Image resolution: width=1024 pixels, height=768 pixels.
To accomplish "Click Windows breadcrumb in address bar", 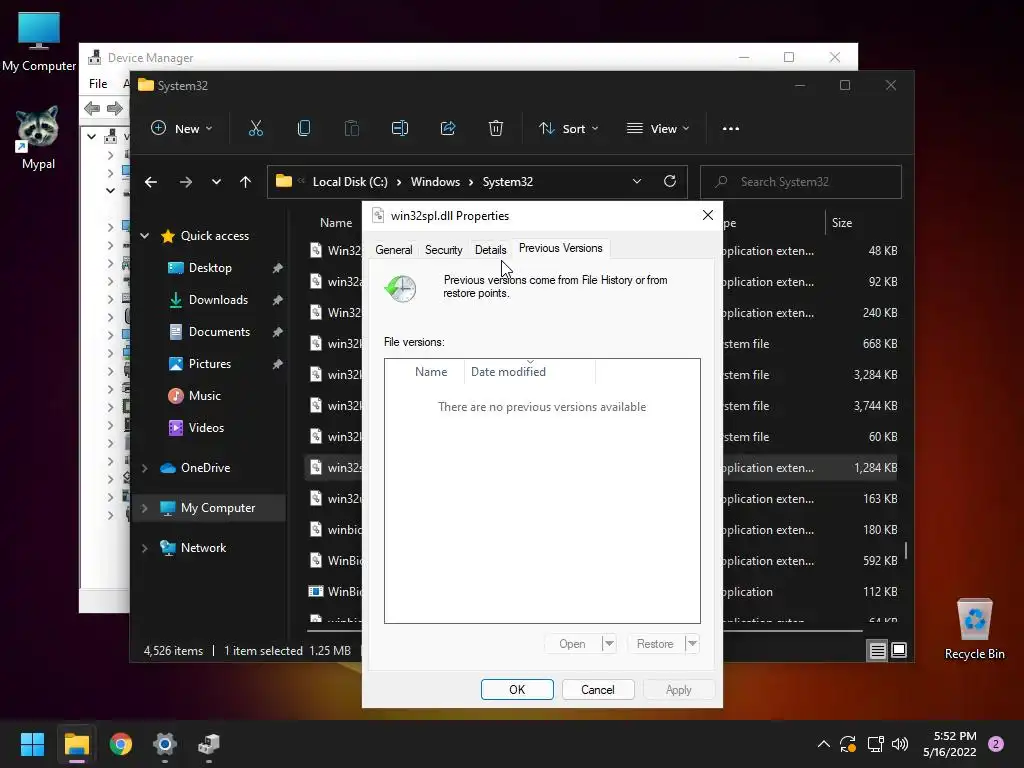I will click(x=436, y=182).
